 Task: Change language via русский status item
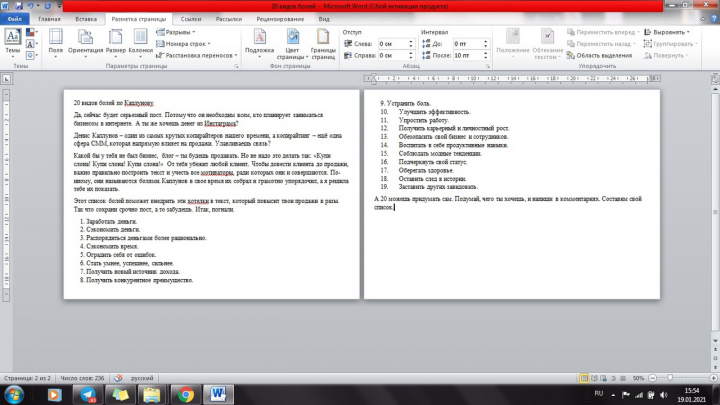click(x=142, y=378)
